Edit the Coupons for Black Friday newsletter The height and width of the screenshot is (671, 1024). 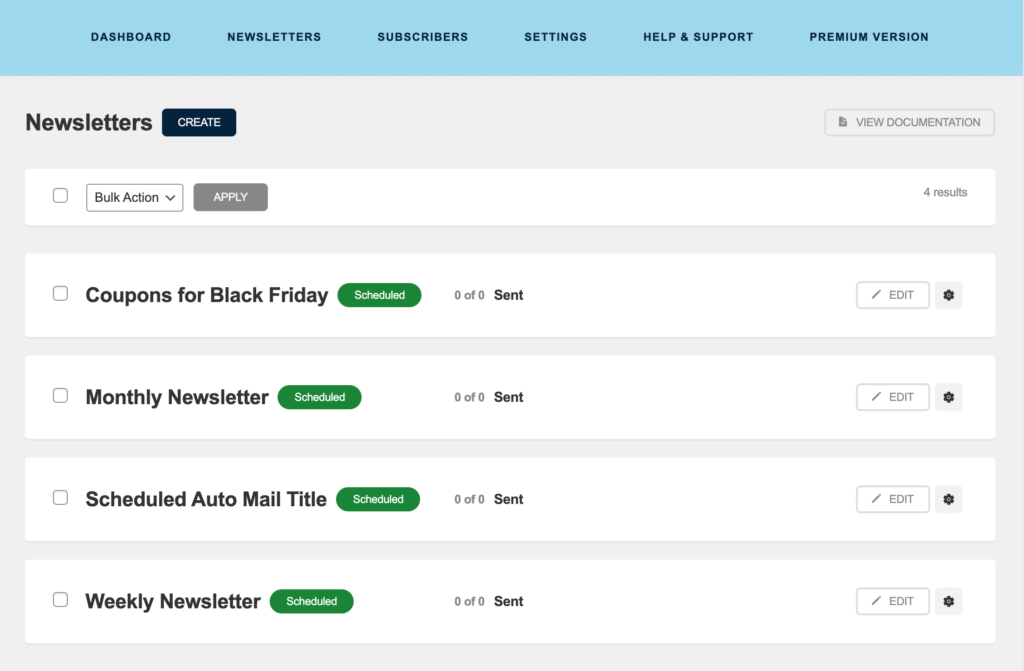point(893,295)
